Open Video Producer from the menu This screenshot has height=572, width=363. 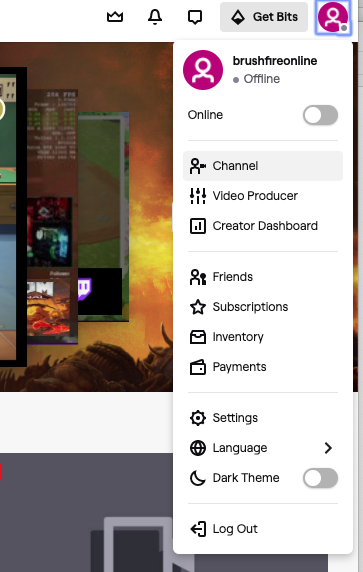pos(263,196)
